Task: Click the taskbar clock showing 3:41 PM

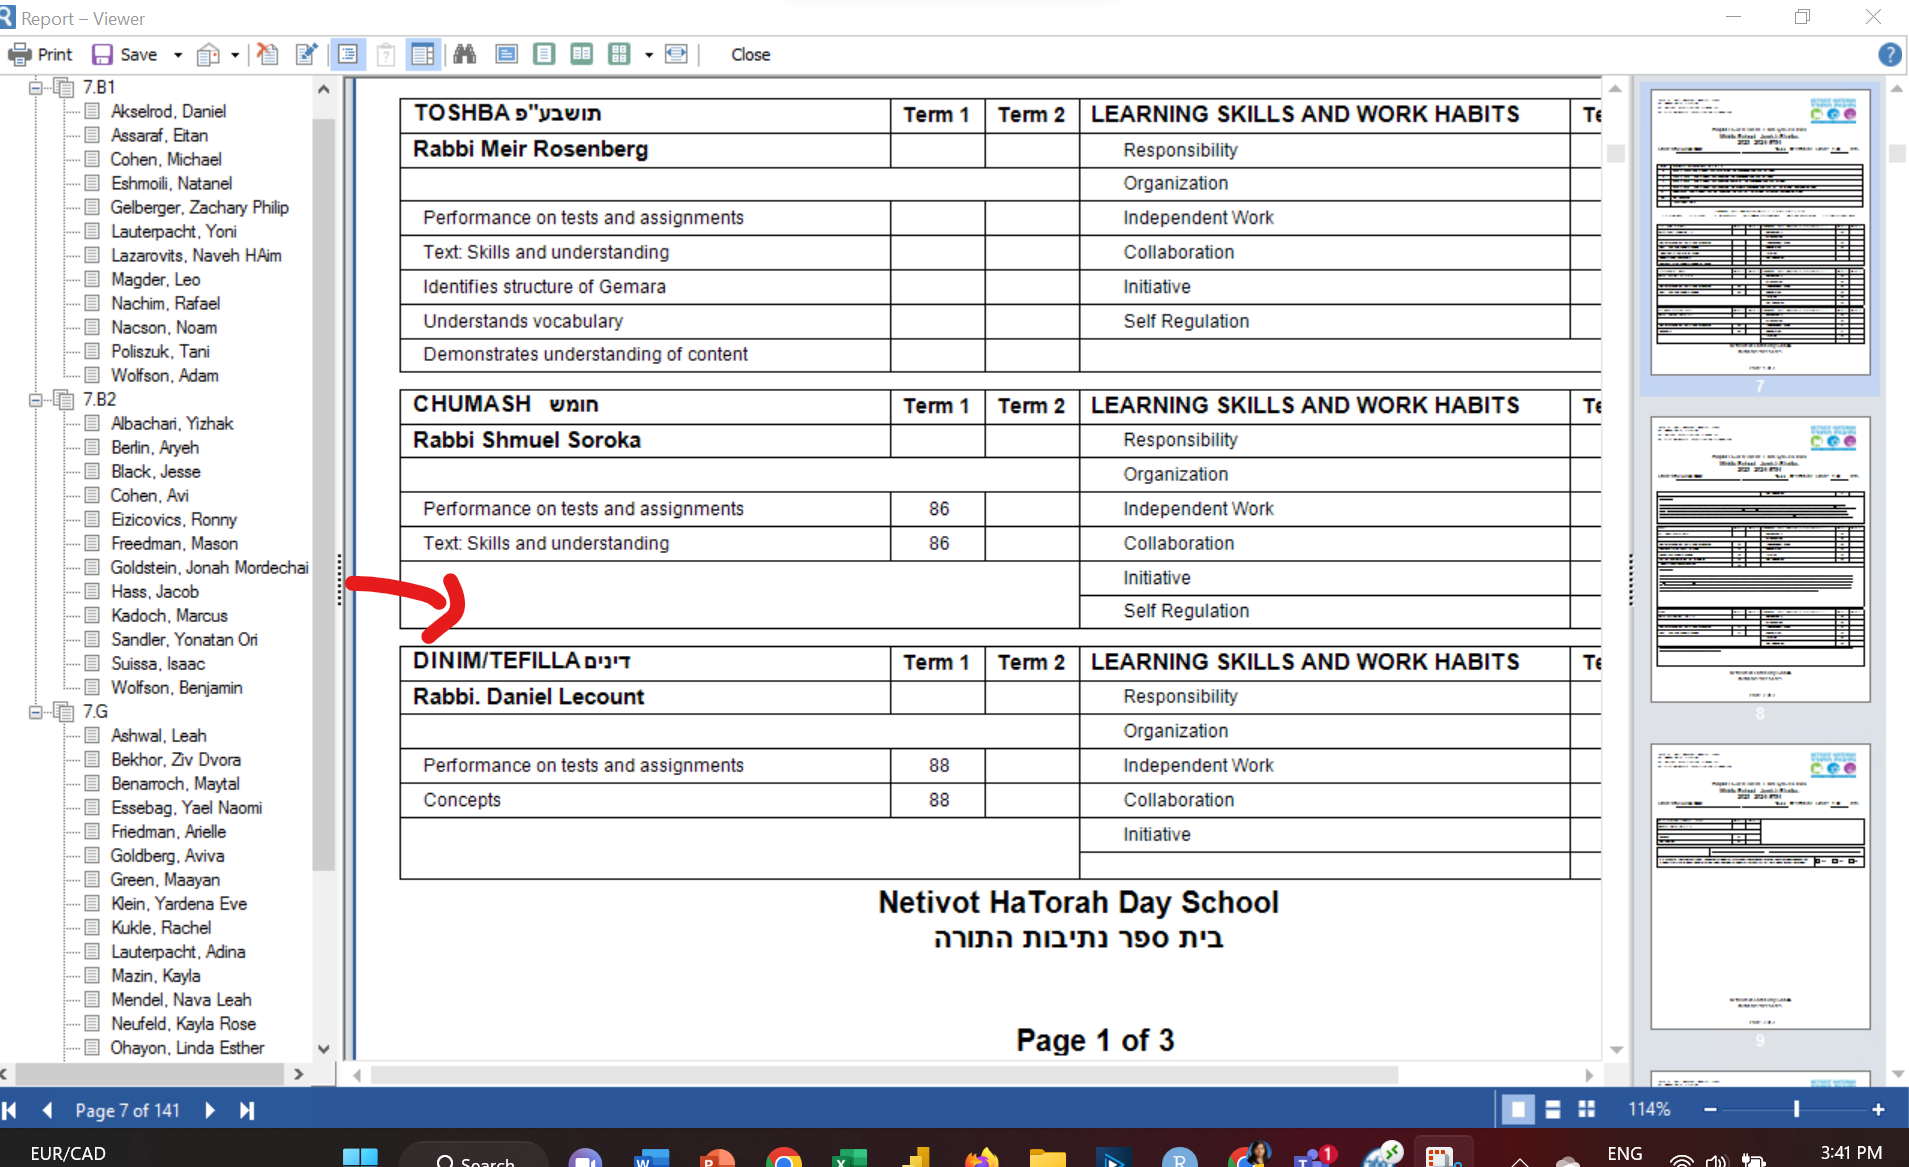Action: coord(1851,1153)
